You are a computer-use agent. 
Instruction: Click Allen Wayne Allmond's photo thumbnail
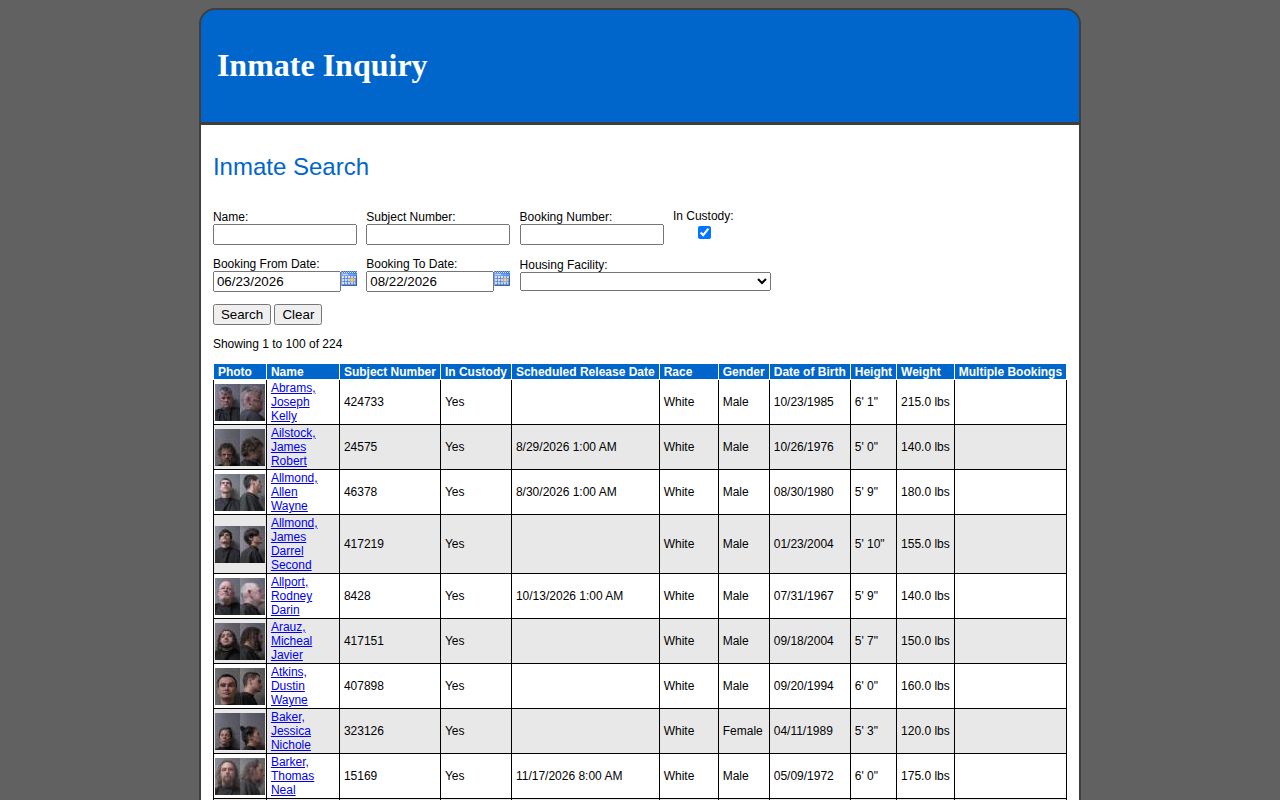tap(240, 492)
